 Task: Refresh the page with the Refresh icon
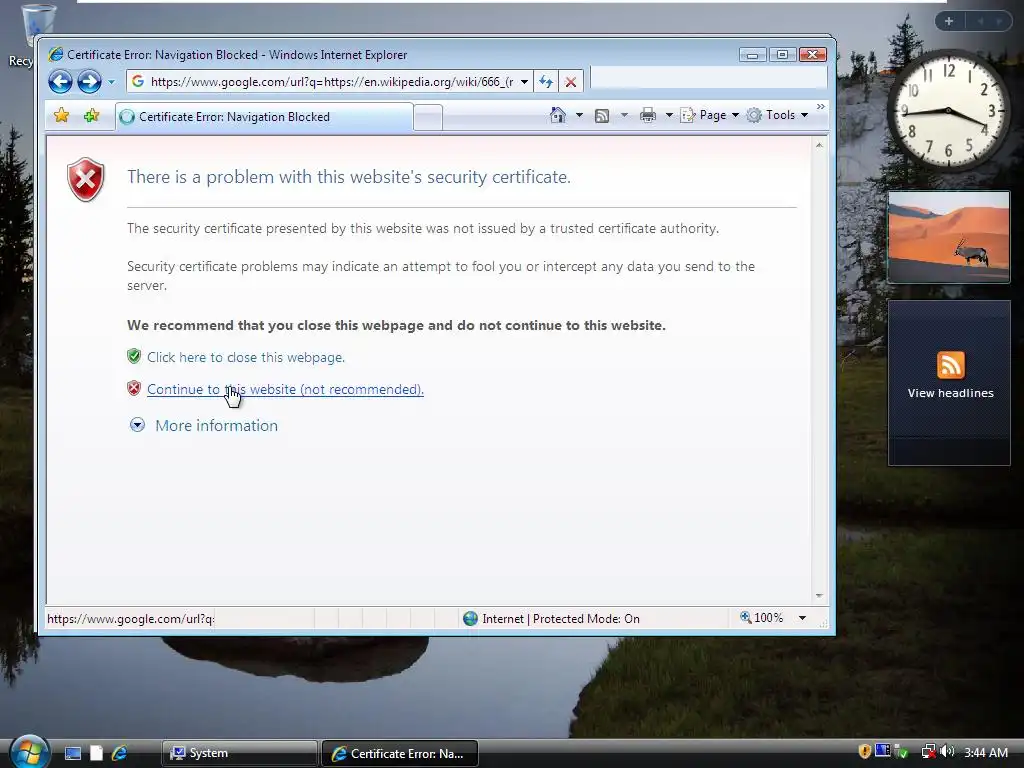546,82
